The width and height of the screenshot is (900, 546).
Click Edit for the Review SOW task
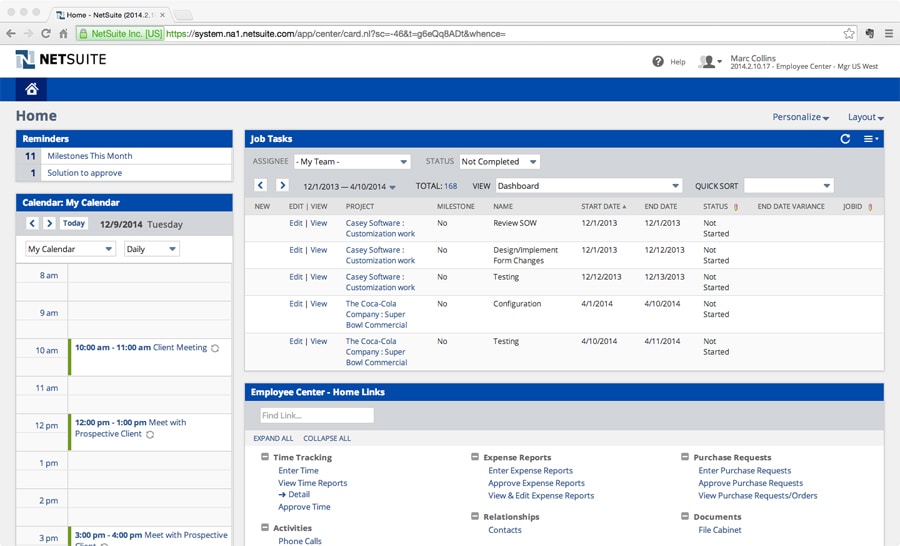click(296, 223)
